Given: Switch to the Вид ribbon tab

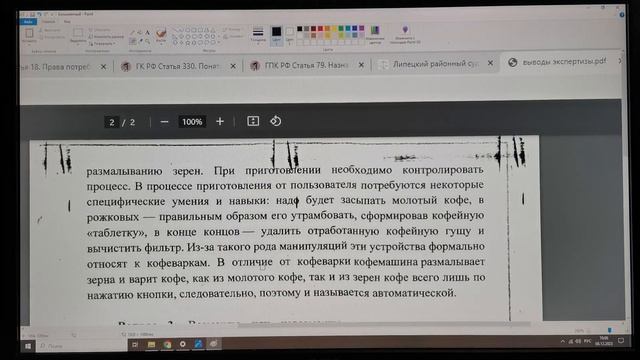Looking at the screenshot, I should click(67, 22).
